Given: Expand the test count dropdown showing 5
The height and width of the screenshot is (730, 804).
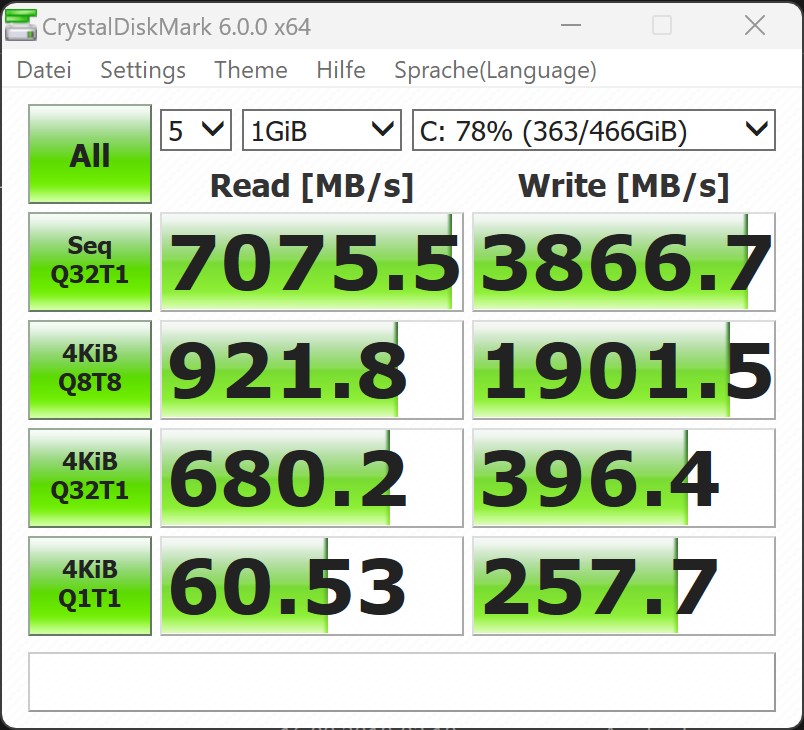Looking at the screenshot, I should click(x=196, y=130).
